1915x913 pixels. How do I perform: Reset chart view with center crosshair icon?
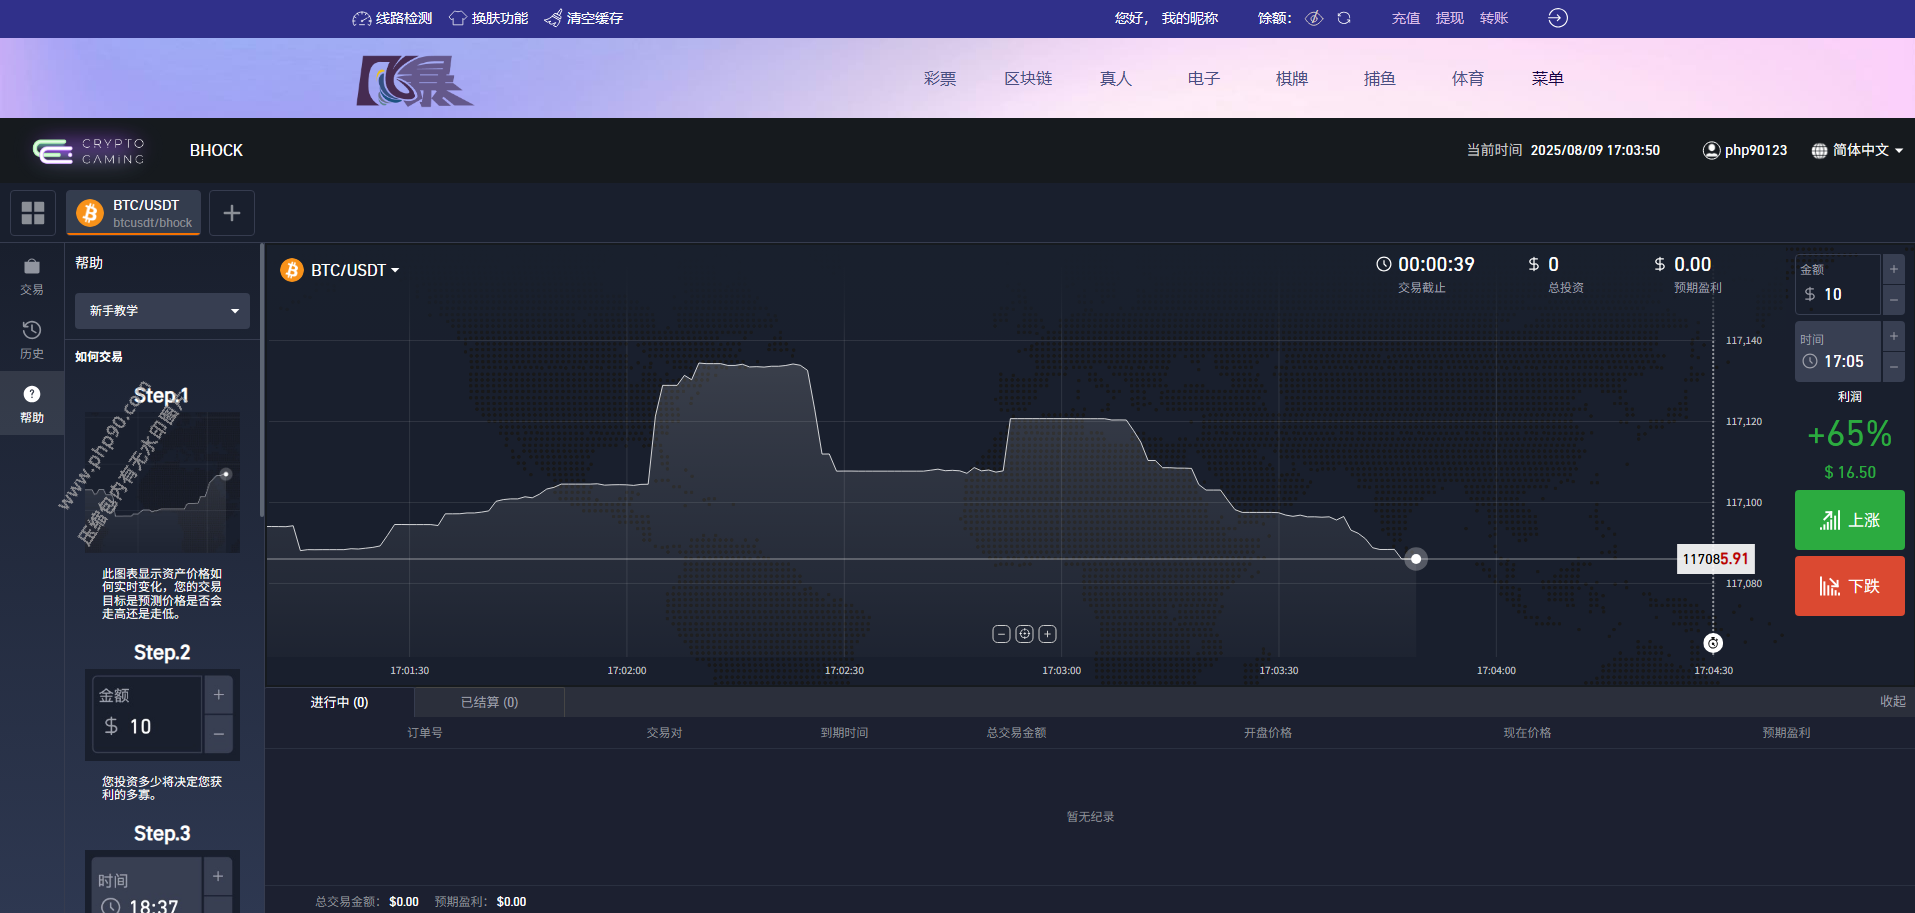1024,634
